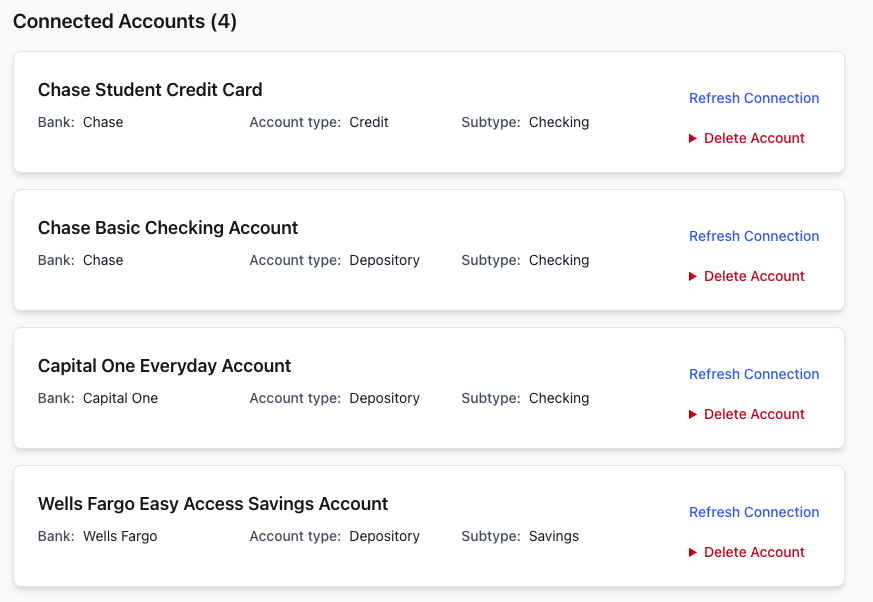Click the red arrow icon in Capital One Everyday card
The height and width of the screenshot is (602, 873).
pos(692,414)
